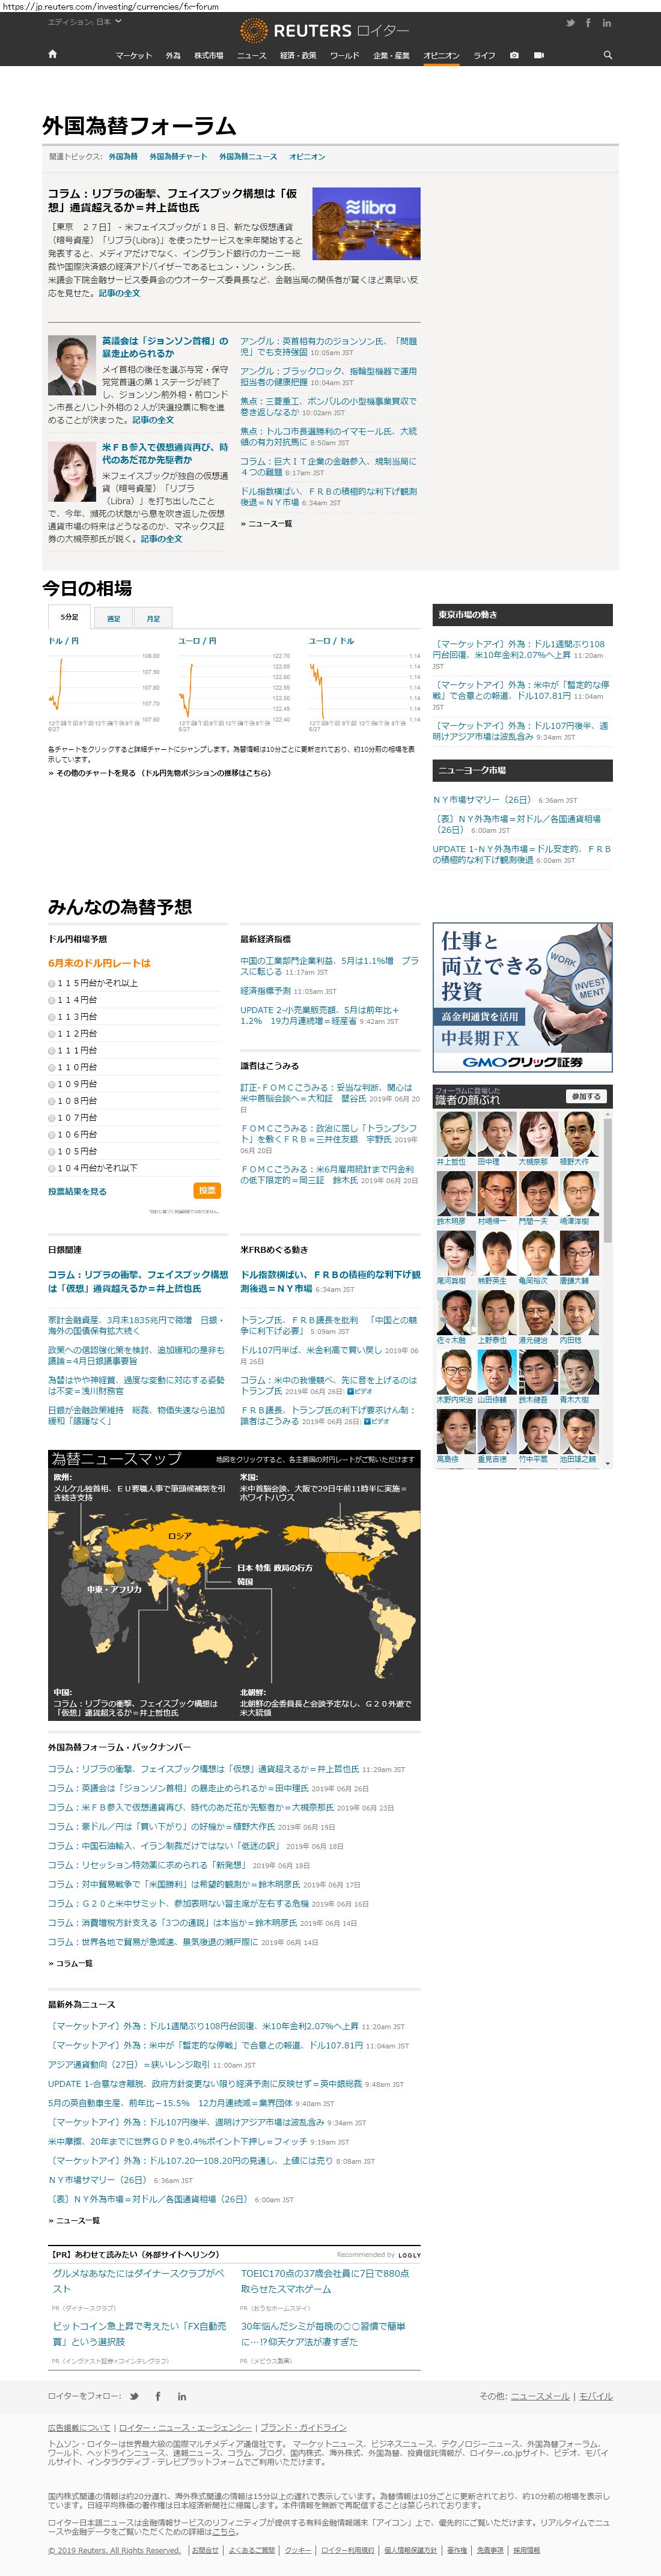Visit Reuters Twitter via header bird icon
This screenshot has width=661, height=2576.
[570, 23]
